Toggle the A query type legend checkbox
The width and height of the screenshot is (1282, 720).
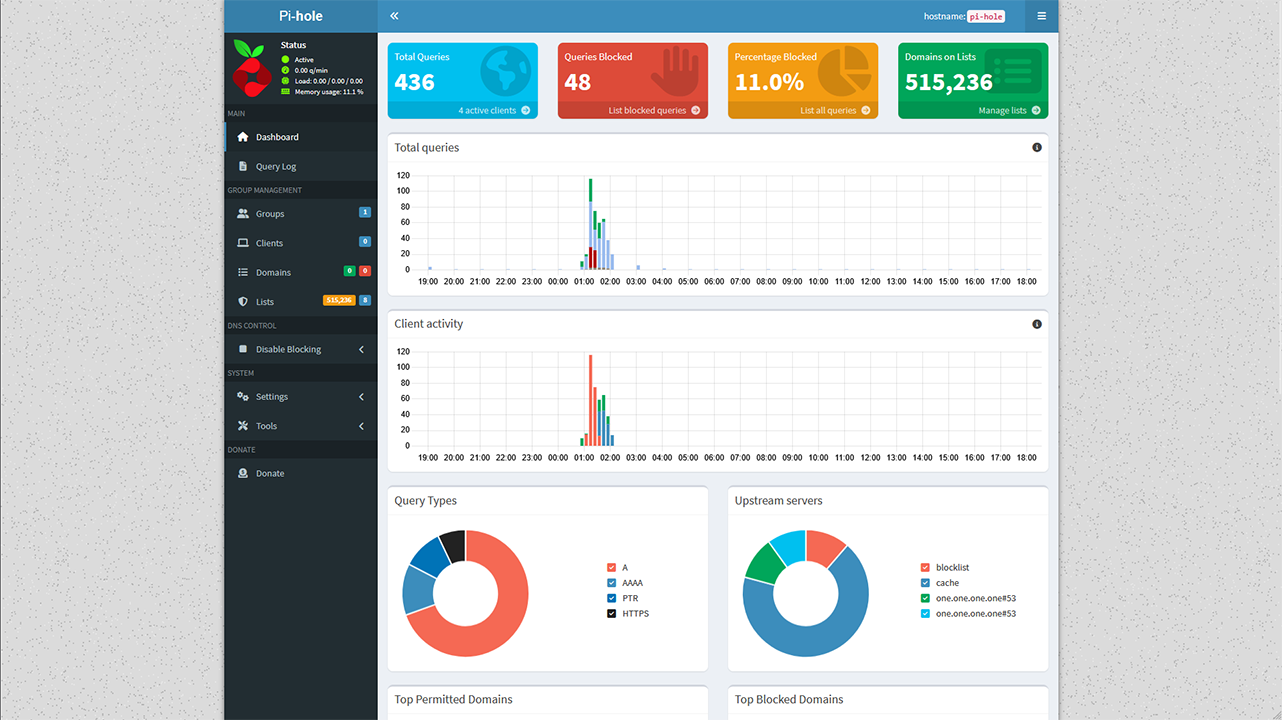click(612, 568)
